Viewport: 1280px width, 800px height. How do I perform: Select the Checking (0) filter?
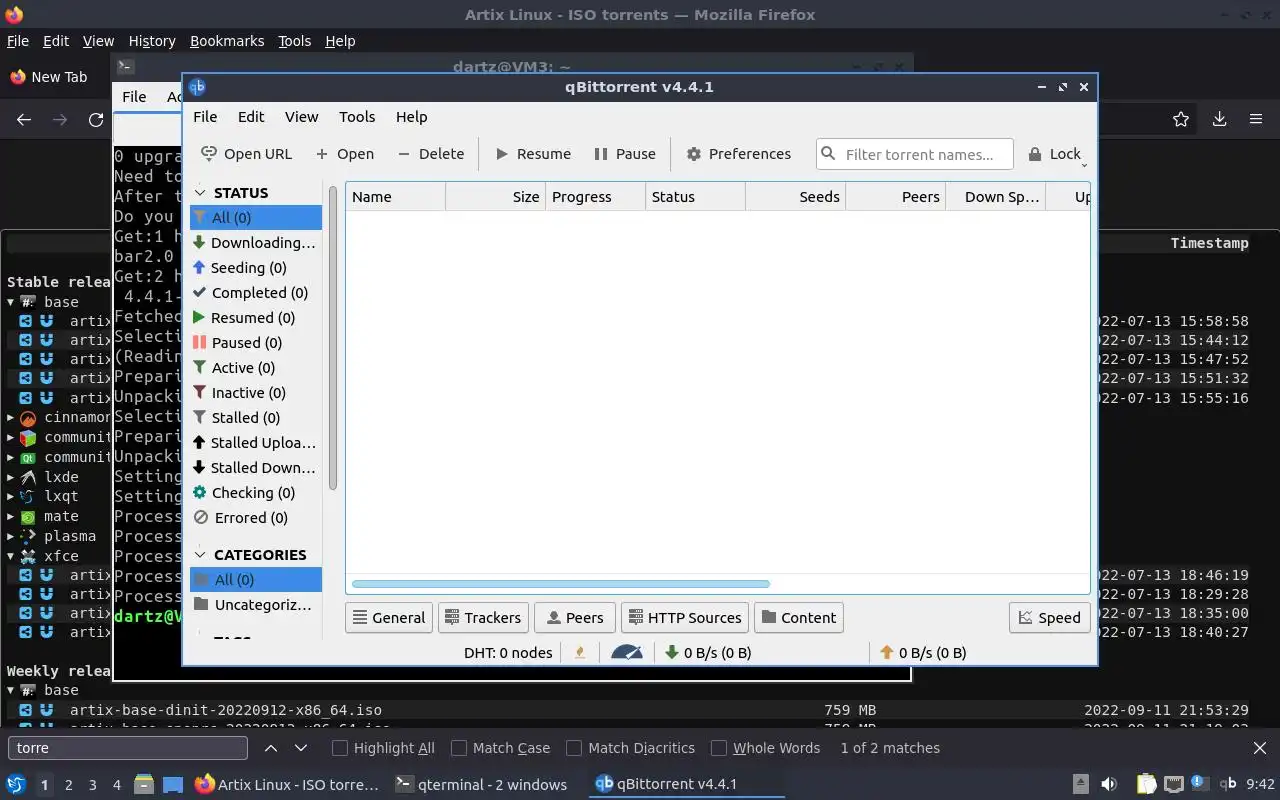pyautogui.click(x=256, y=493)
